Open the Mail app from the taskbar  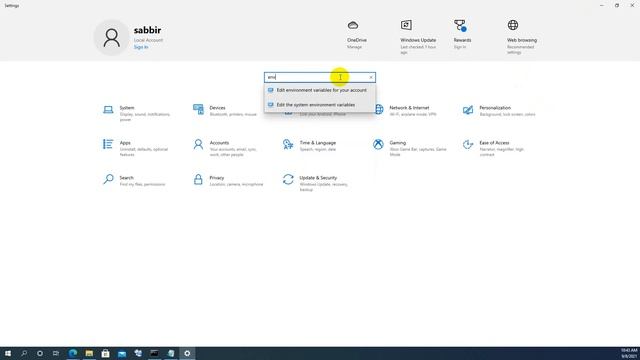(122, 353)
